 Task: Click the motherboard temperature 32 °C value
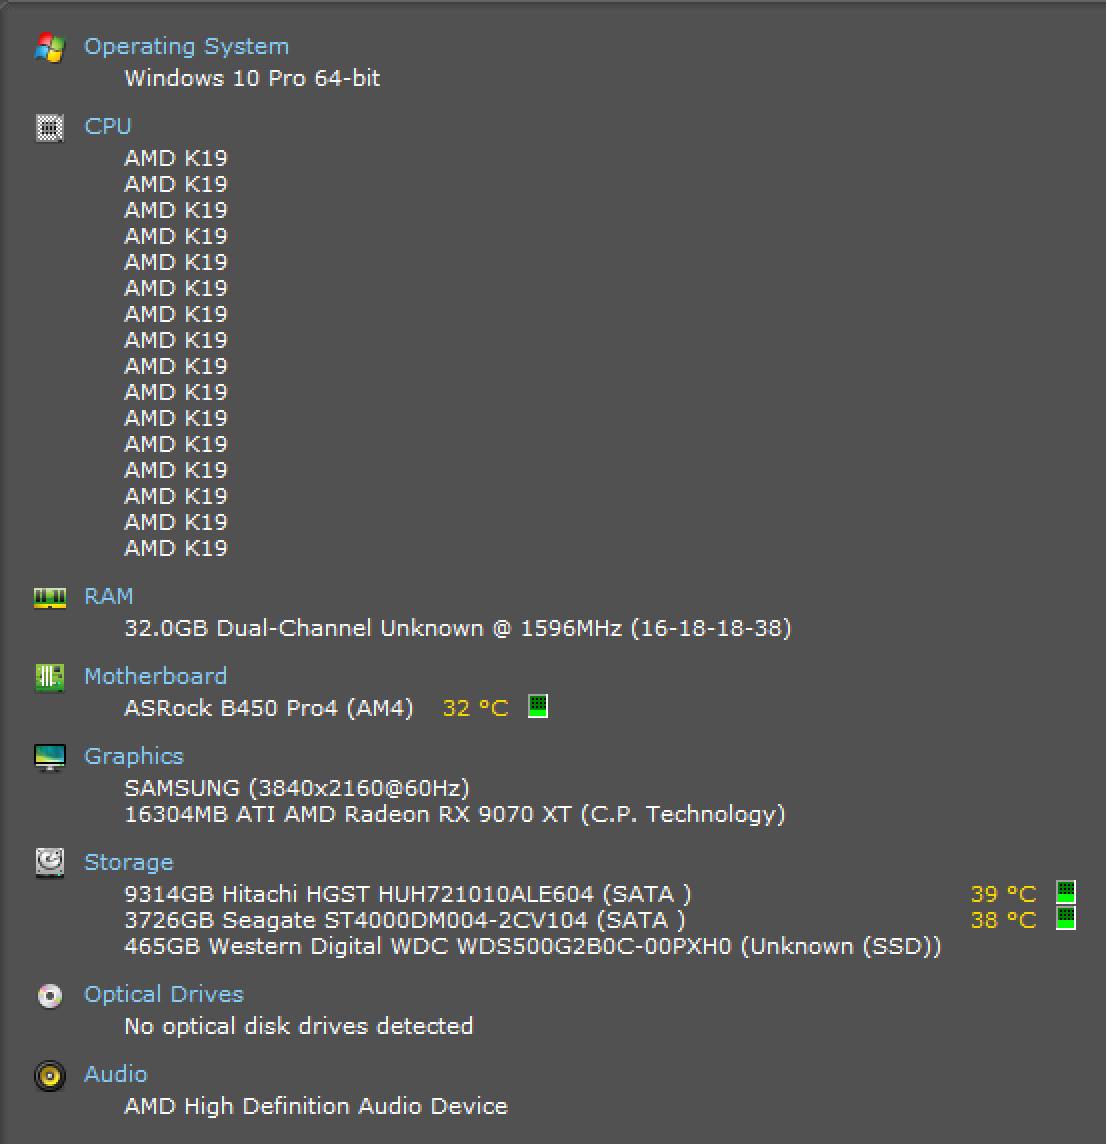pyautogui.click(x=476, y=708)
